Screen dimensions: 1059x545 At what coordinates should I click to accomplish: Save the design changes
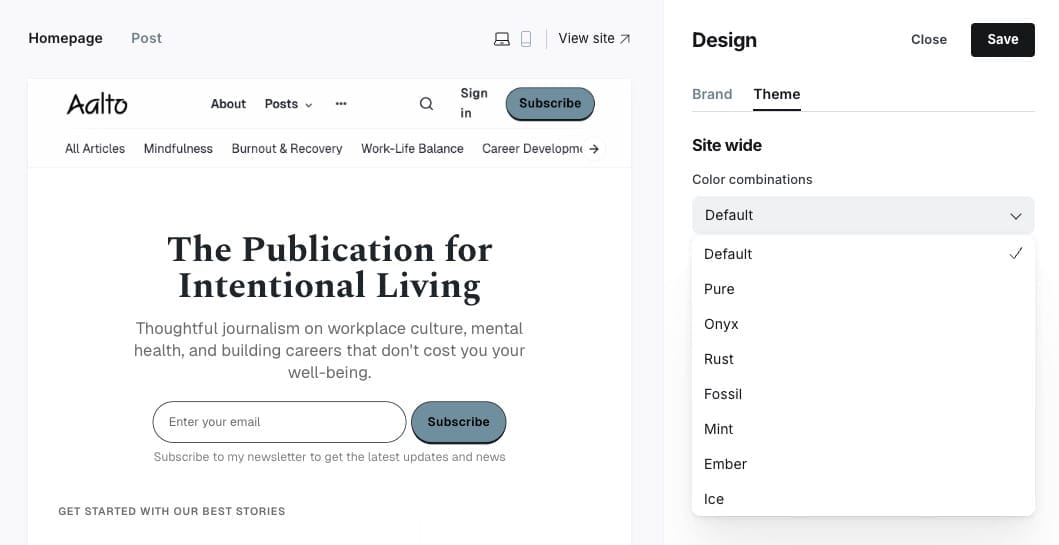coord(1002,40)
